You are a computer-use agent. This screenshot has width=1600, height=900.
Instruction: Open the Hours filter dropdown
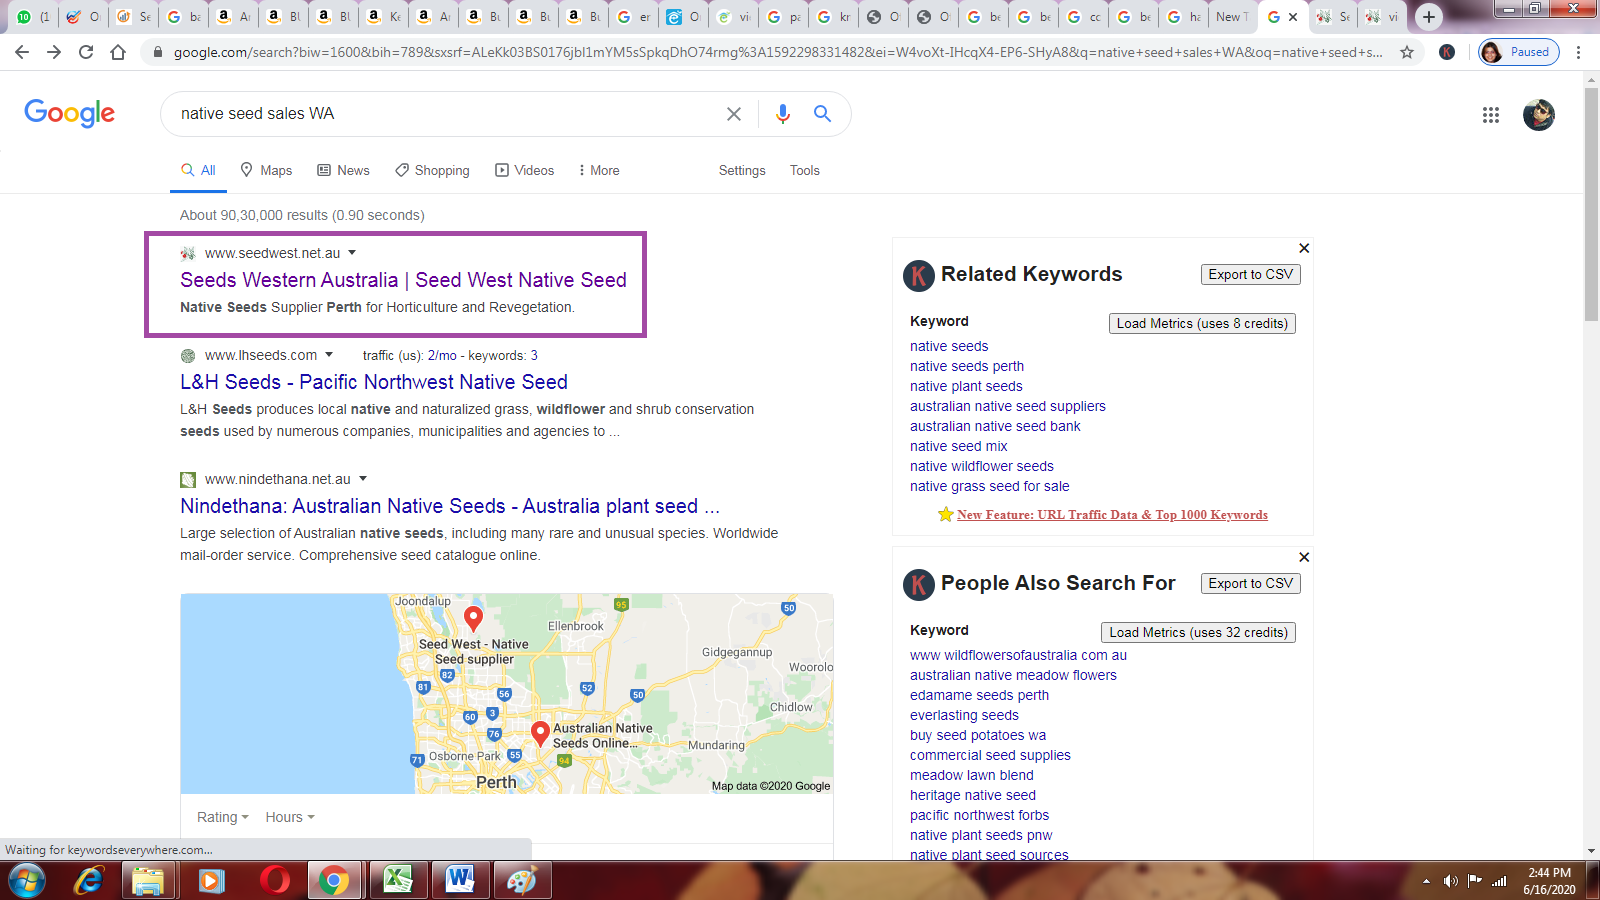coord(290,817)
